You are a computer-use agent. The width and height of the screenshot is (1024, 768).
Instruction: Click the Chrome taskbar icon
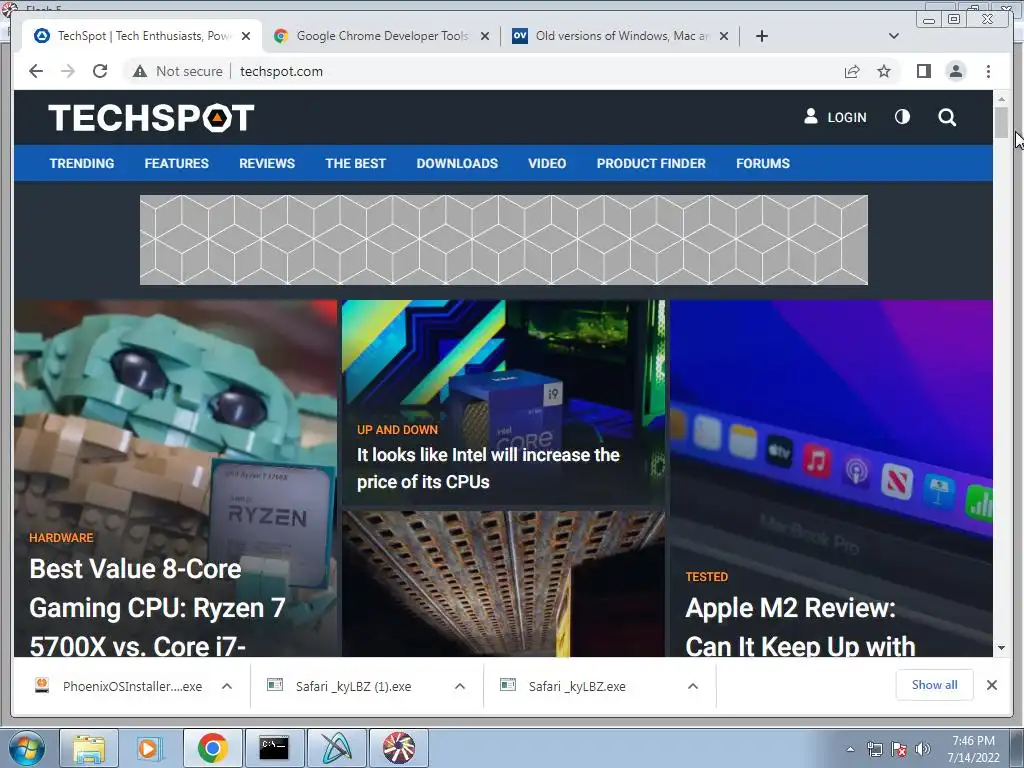(x=212, y=748)
